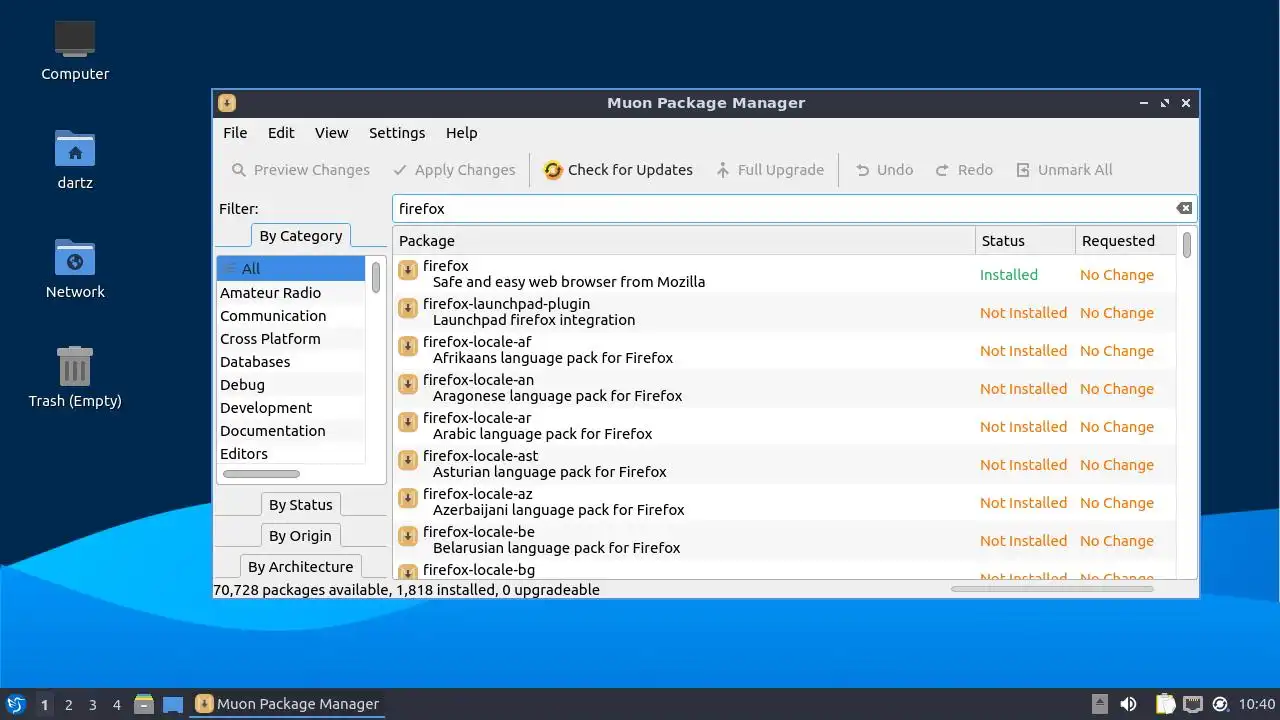Click the 10:40 clock in taskbar

point(1257,704)
